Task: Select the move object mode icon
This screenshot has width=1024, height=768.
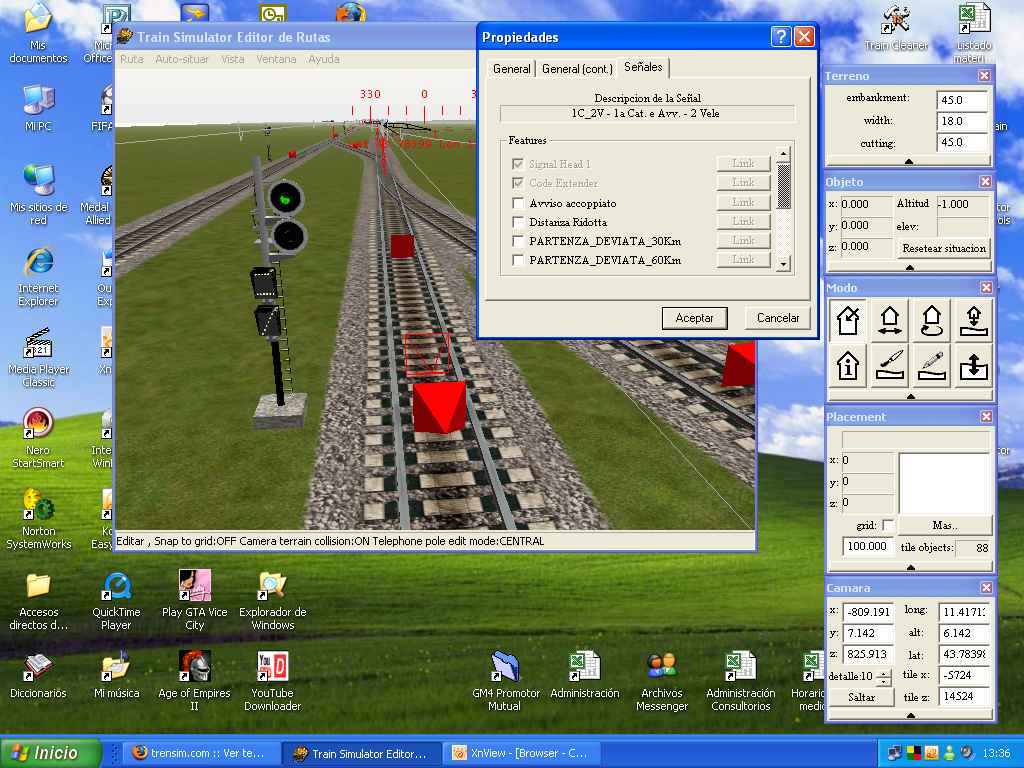Action: click(x=890, y=320)
